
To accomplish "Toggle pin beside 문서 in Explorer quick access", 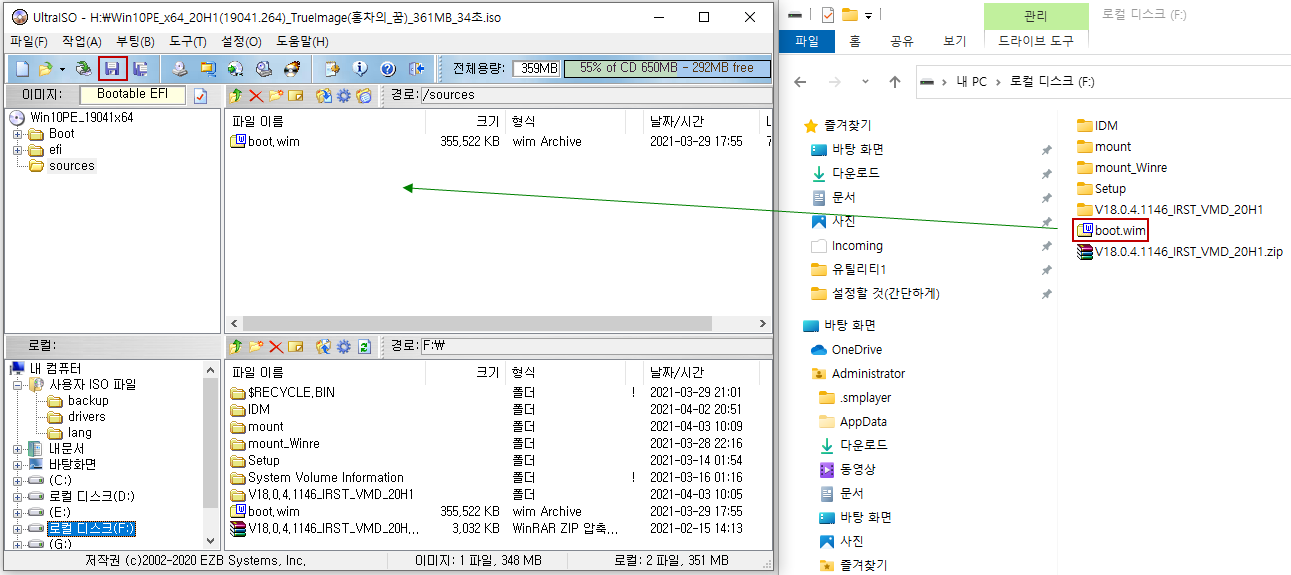I will click(1046, 197).
